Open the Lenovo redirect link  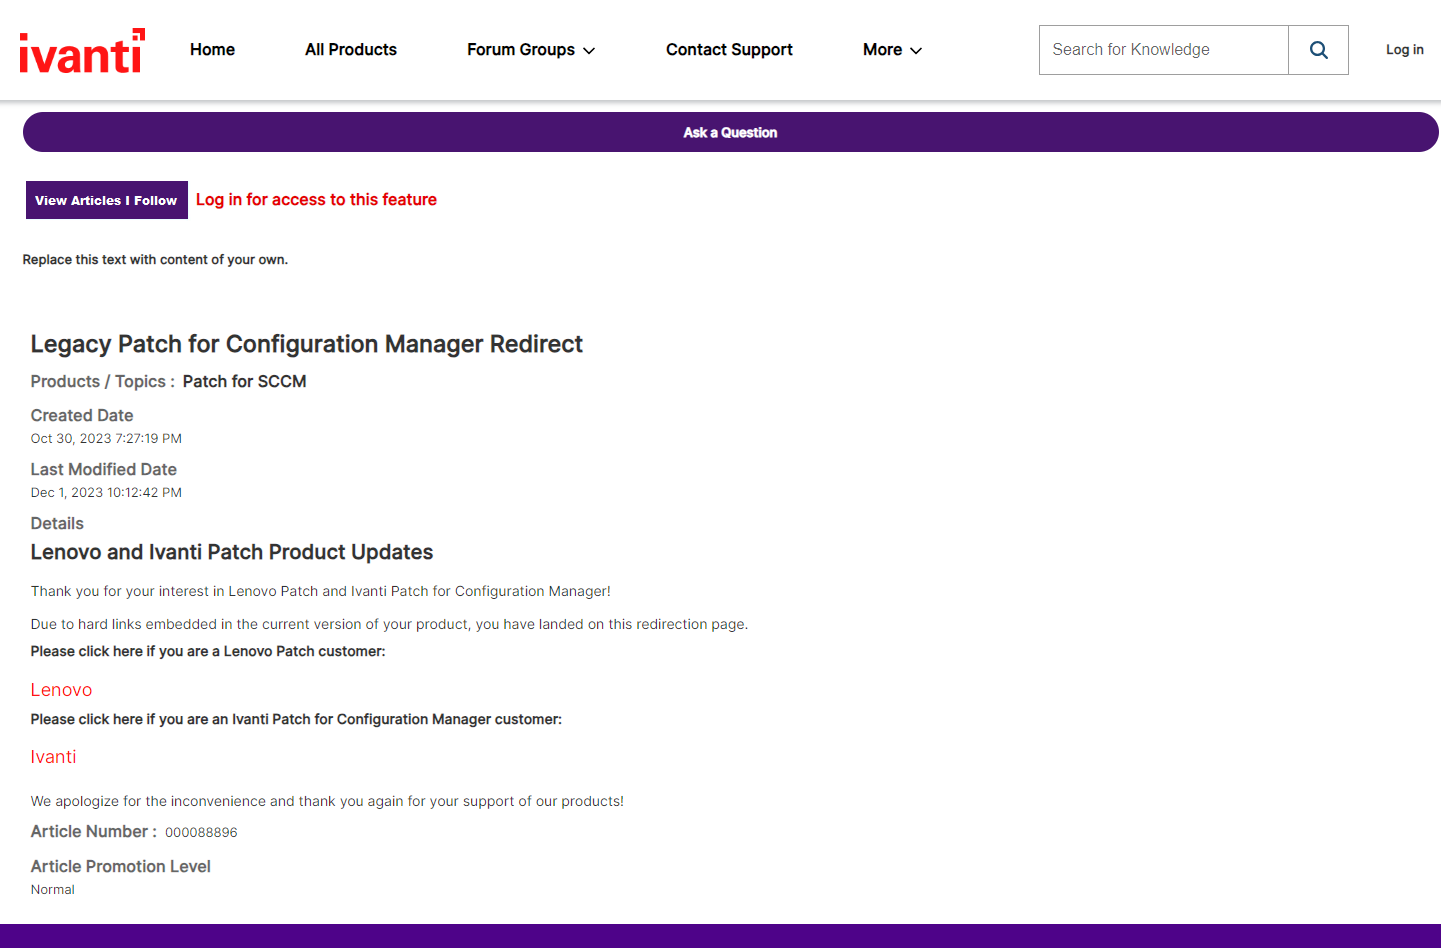coord(61,690)
